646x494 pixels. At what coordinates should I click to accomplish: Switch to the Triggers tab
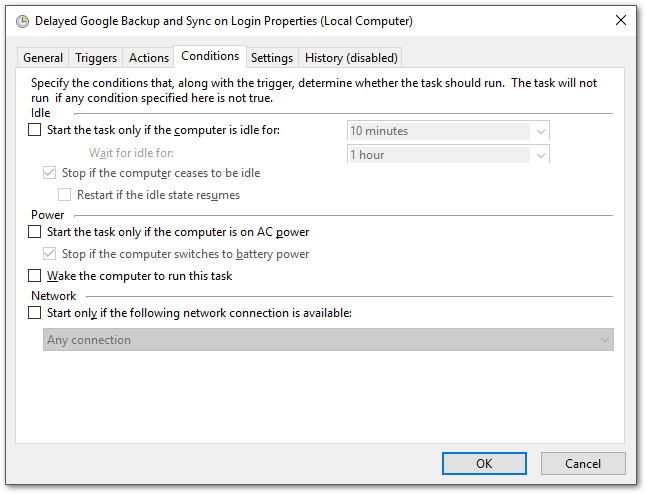pyautogui.click(x=96, y=58)
